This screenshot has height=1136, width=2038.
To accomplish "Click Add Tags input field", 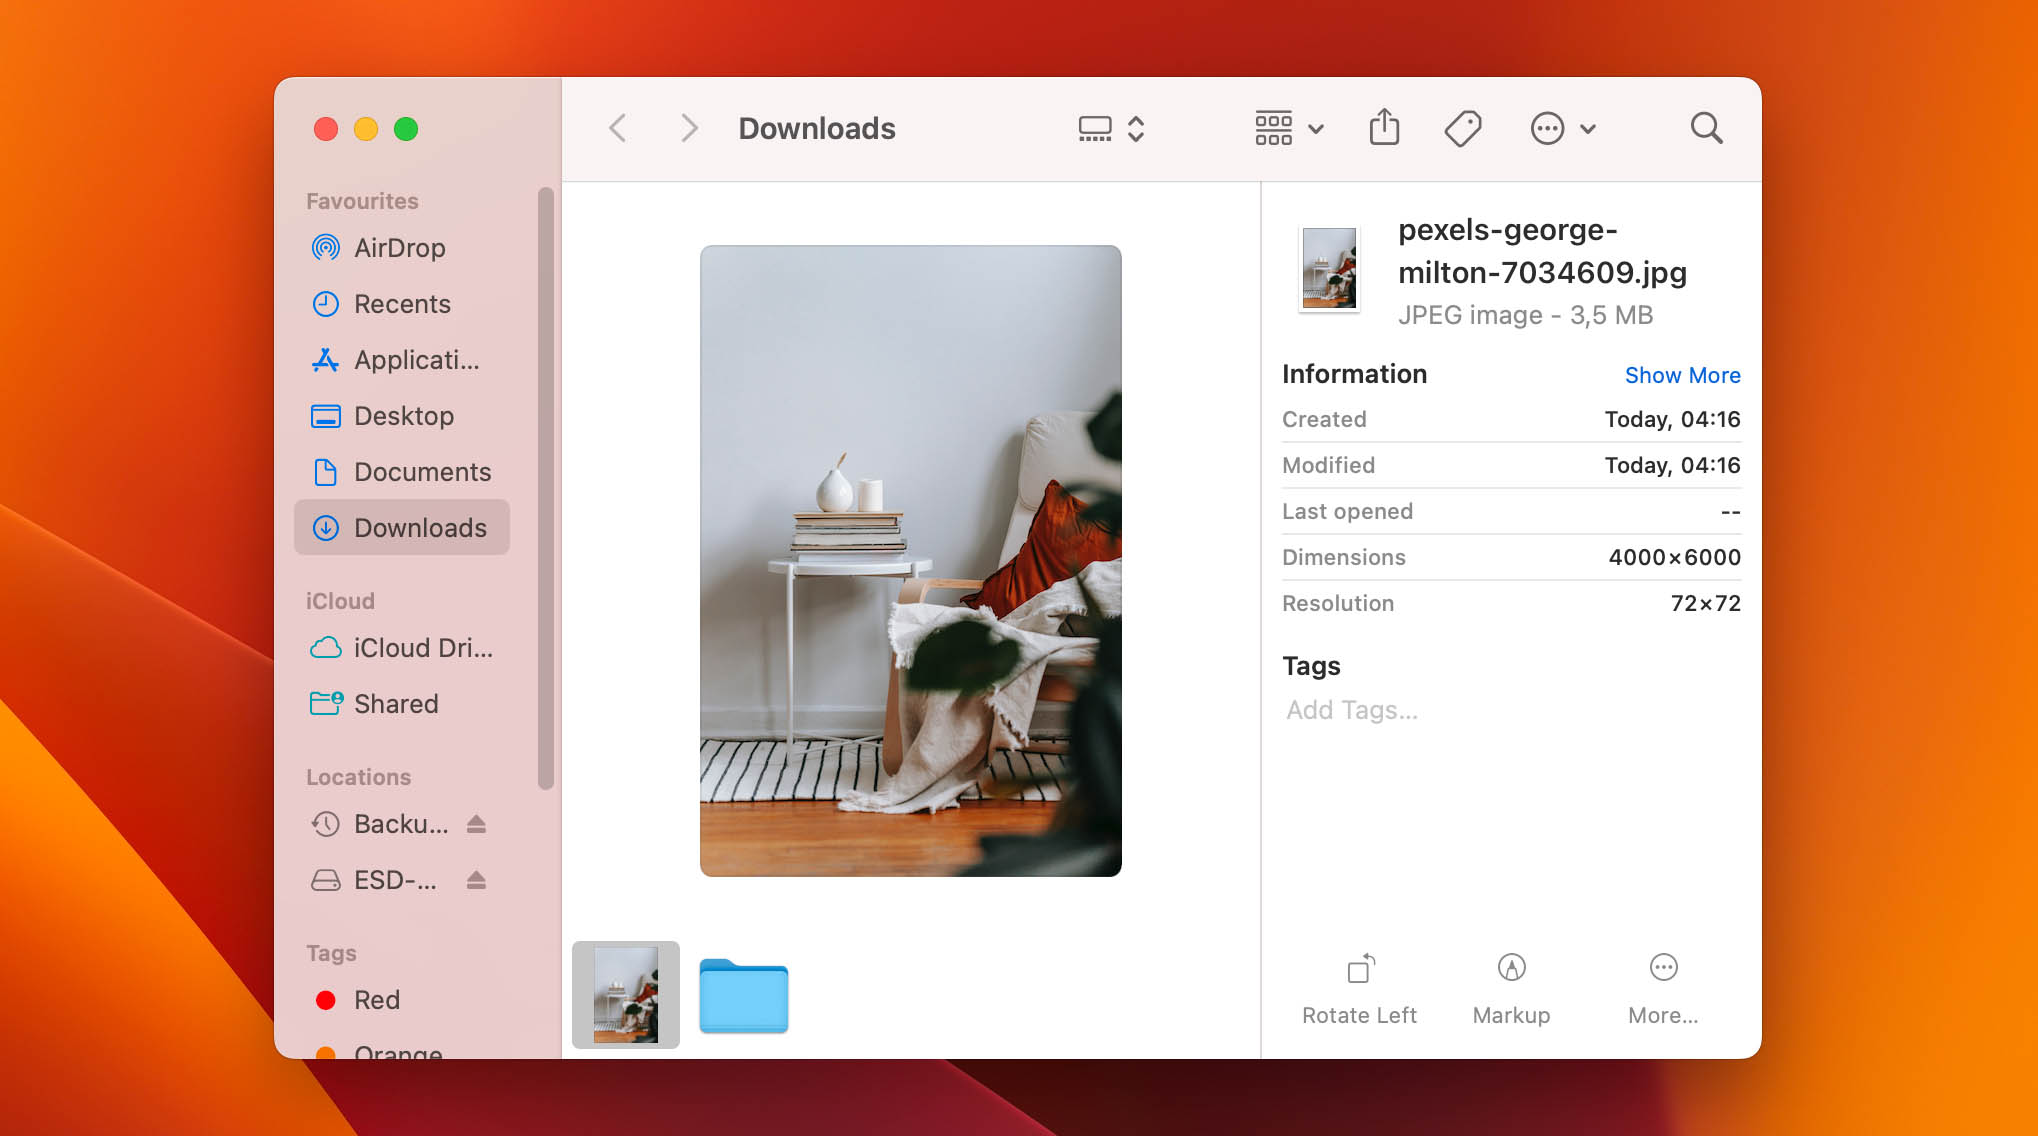I will coord(1351,708).
